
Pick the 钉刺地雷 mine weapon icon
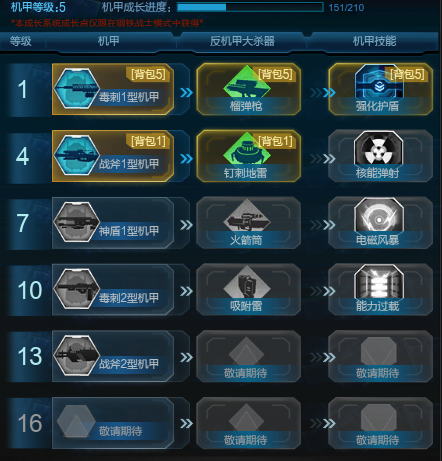click(247, 150)
